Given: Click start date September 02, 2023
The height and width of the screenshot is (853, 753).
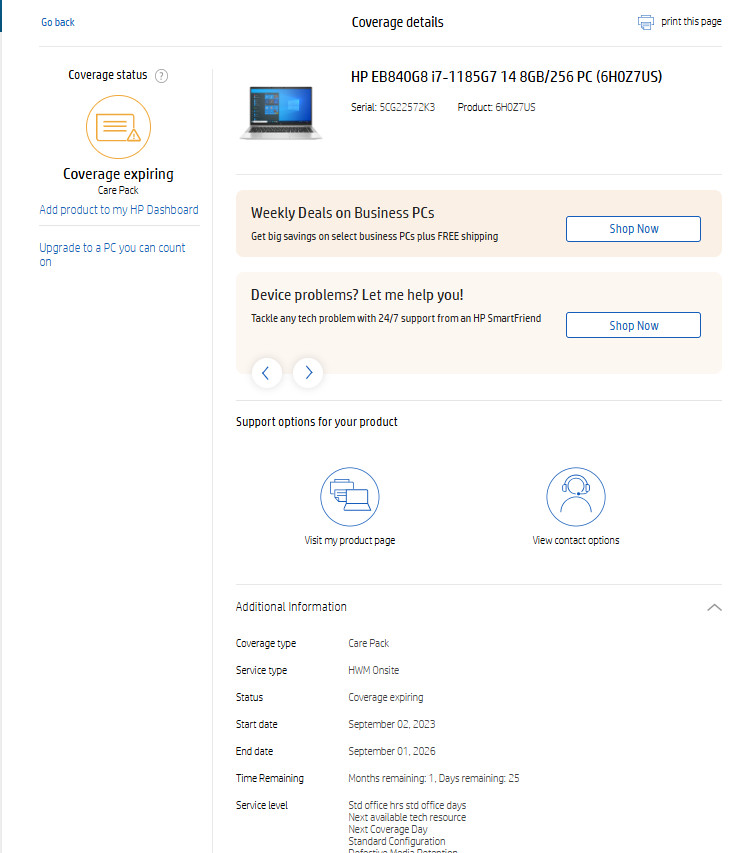Looking at the screenshot, I should (392, 725).
